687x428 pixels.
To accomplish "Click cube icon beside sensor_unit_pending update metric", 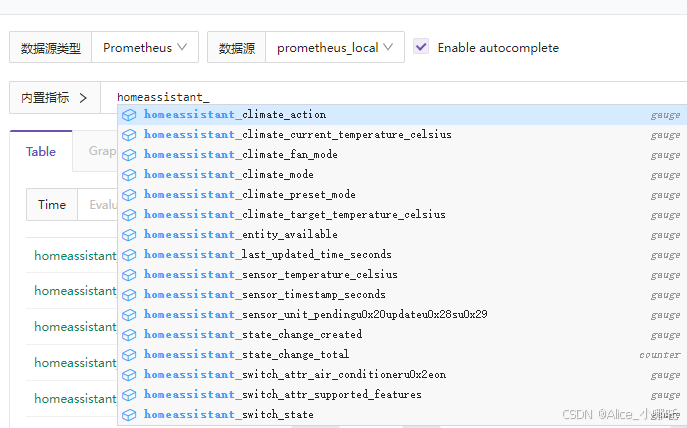I will (x=129, y=315).
